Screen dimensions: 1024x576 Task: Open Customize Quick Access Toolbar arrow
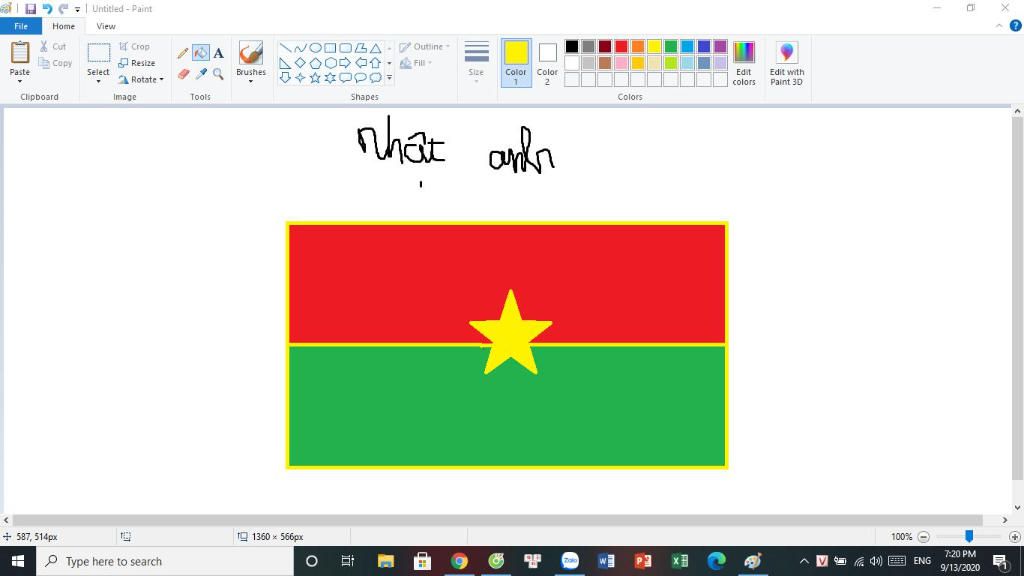tap(77, 9)
